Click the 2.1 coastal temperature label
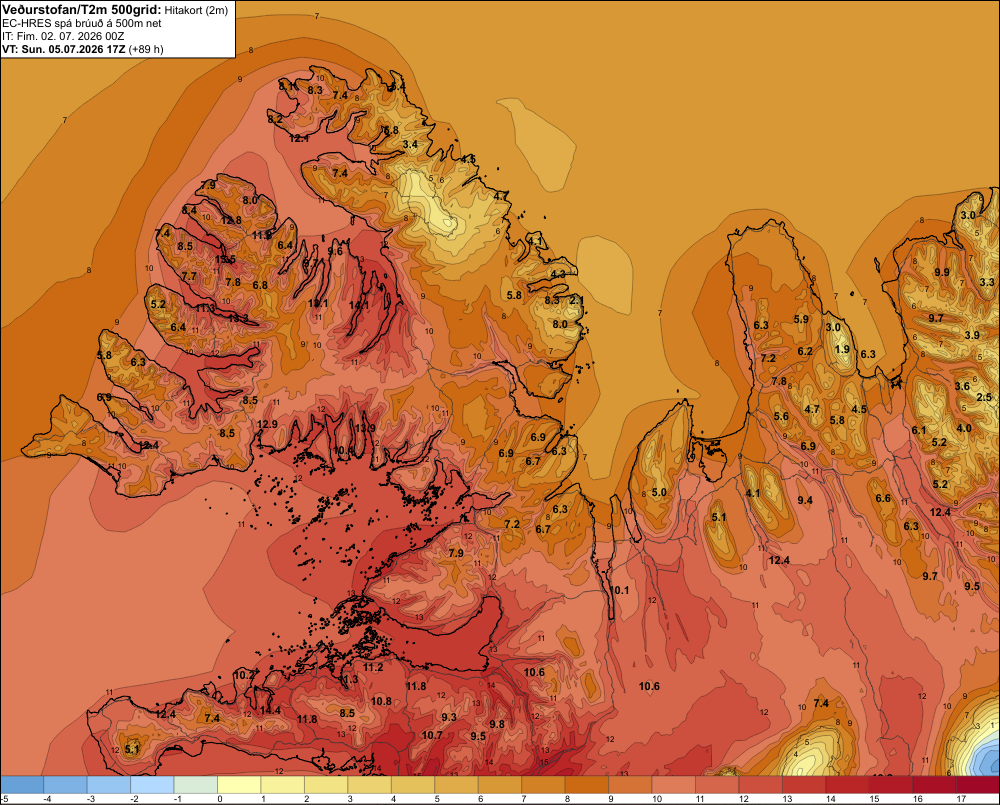 coord(577,300)
